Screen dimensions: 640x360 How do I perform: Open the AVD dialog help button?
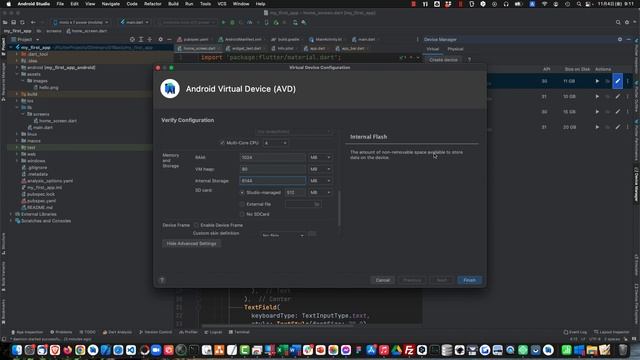click(162, 280)
